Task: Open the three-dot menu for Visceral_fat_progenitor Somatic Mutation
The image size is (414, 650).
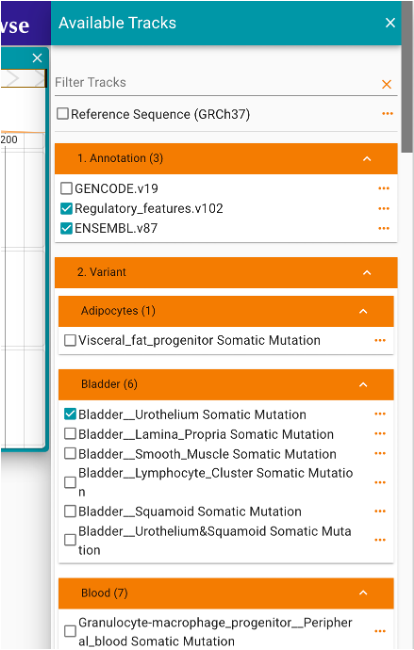Action: 380,340
